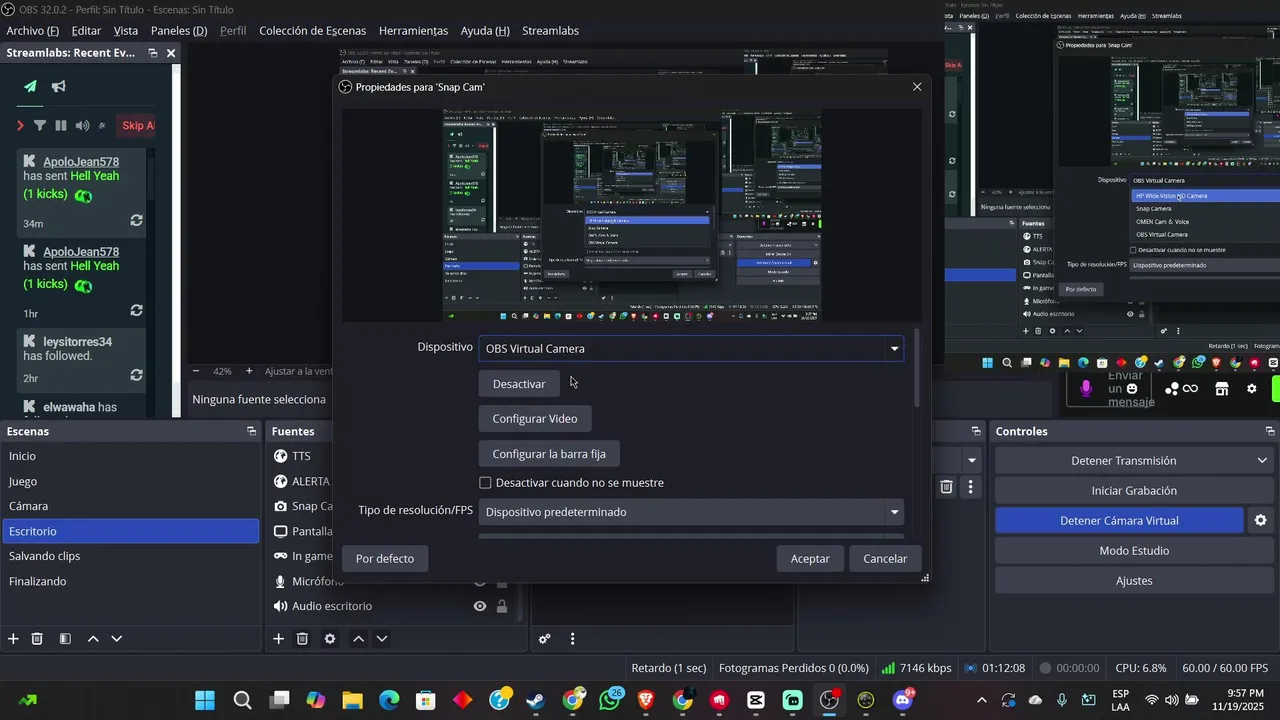
Task: Click Detener Cámara Virtual button
Action: (1119, 521)
